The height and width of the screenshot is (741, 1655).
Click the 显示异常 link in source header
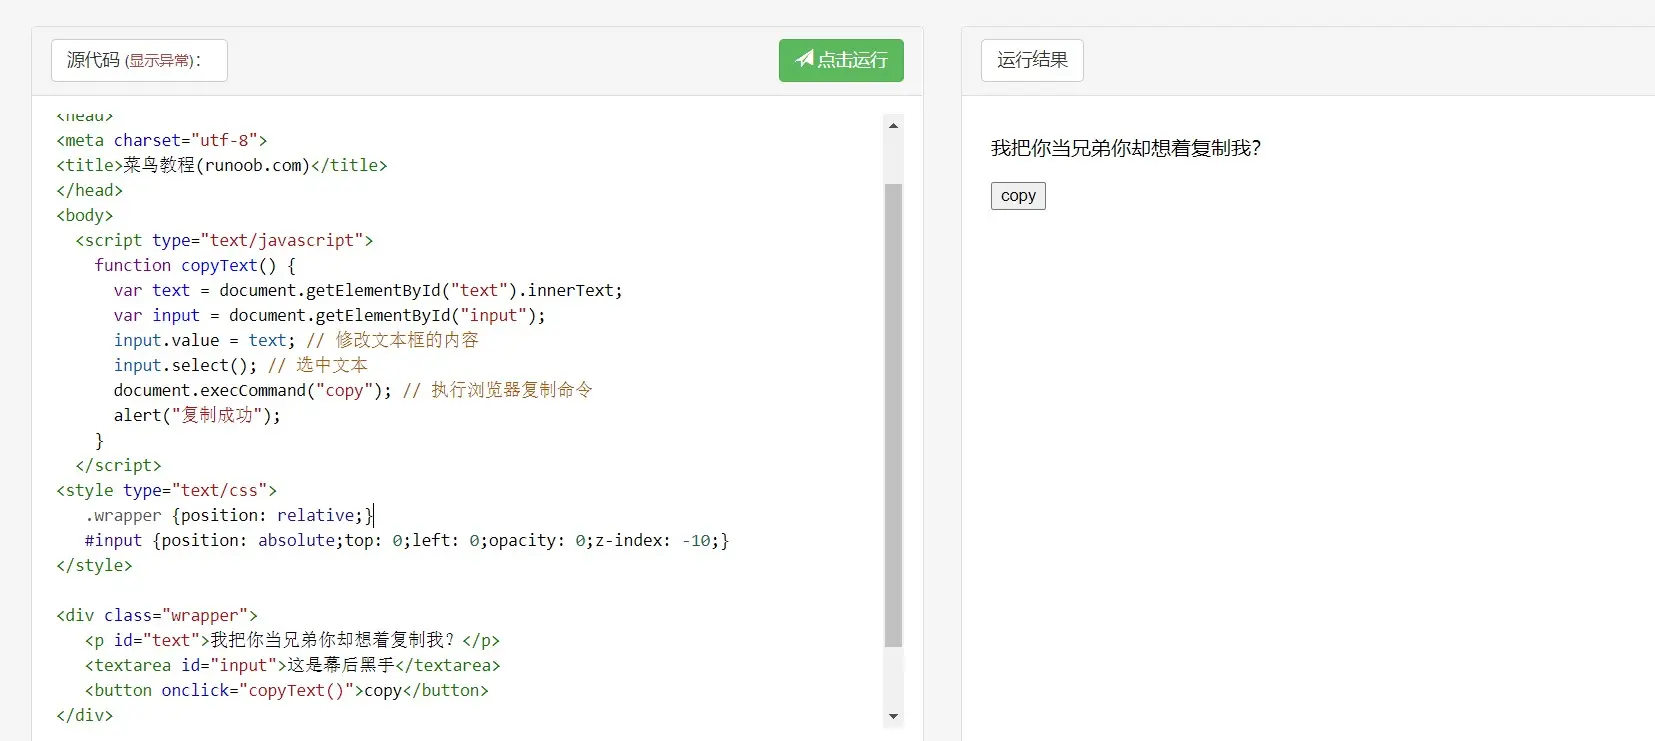click(158, 61)
